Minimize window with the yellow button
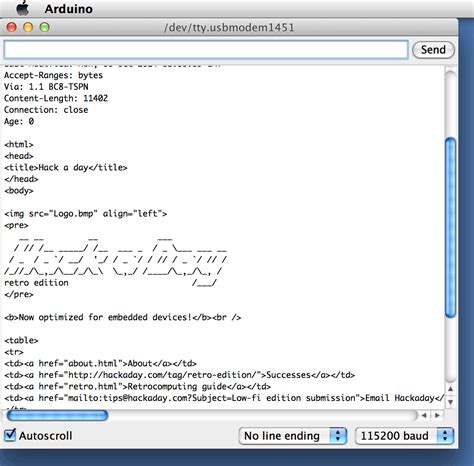The image size is (474, 466). point(28,27)
